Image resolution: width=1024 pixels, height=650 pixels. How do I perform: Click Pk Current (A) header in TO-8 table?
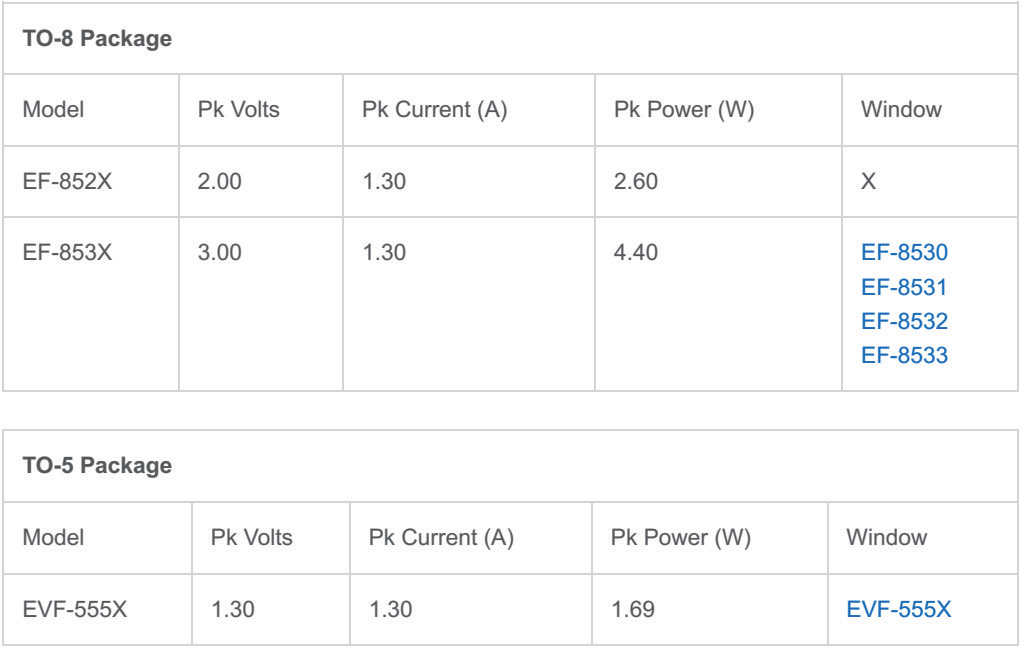pyautogui.click(x=434, y=110)
